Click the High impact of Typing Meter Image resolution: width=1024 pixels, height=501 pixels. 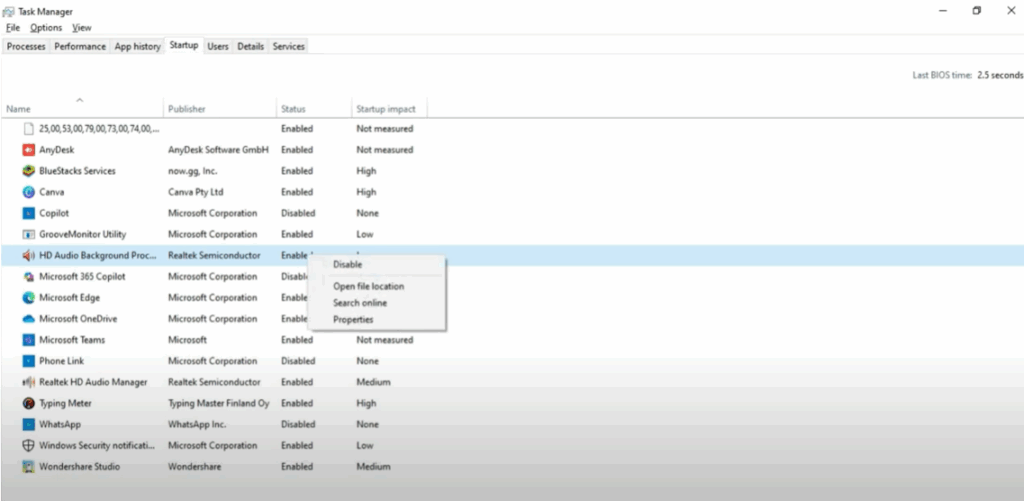coord(366,403)
